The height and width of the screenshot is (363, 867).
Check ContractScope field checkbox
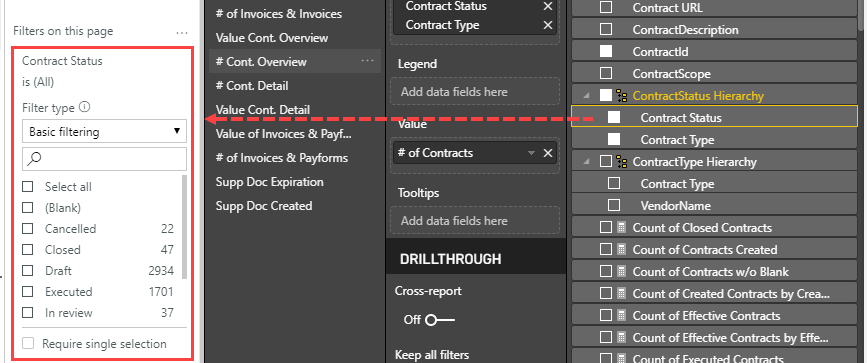coord(606,73)
